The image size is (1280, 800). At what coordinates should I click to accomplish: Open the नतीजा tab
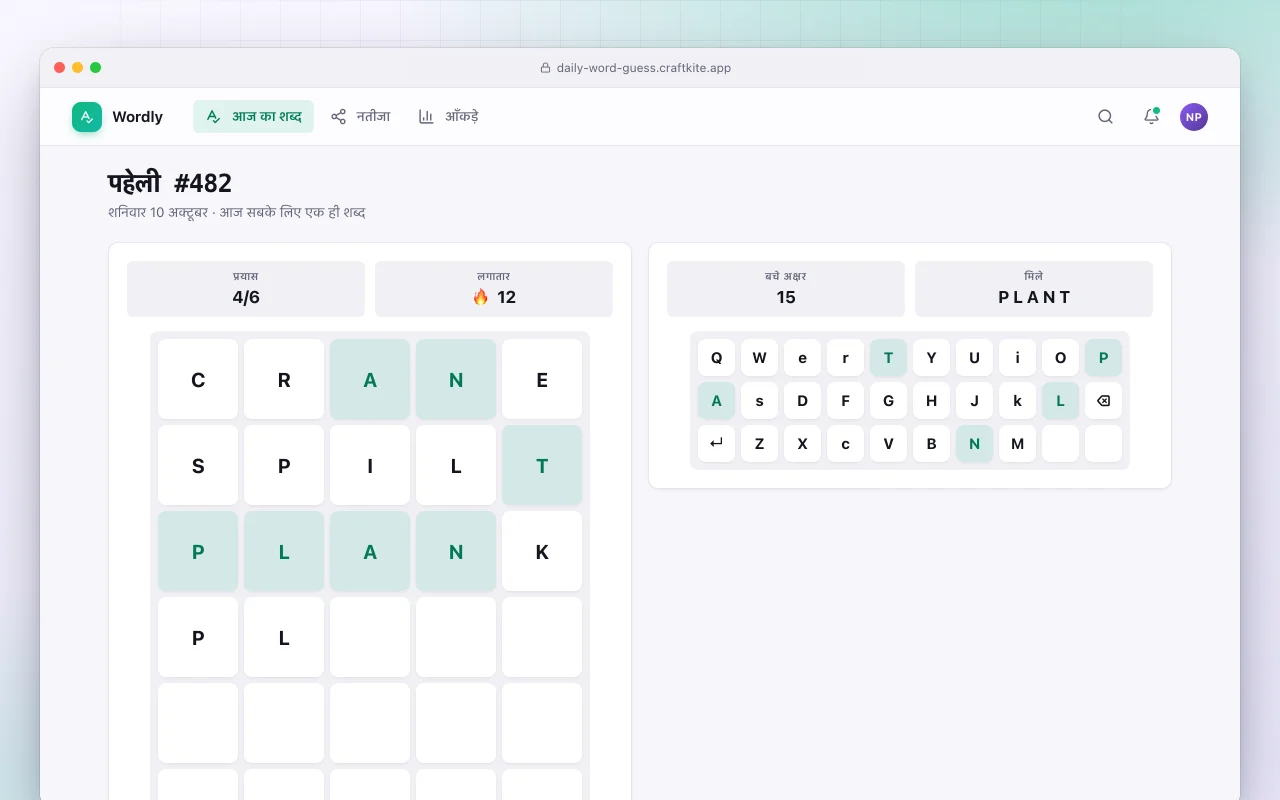click(x=360, y=117)
